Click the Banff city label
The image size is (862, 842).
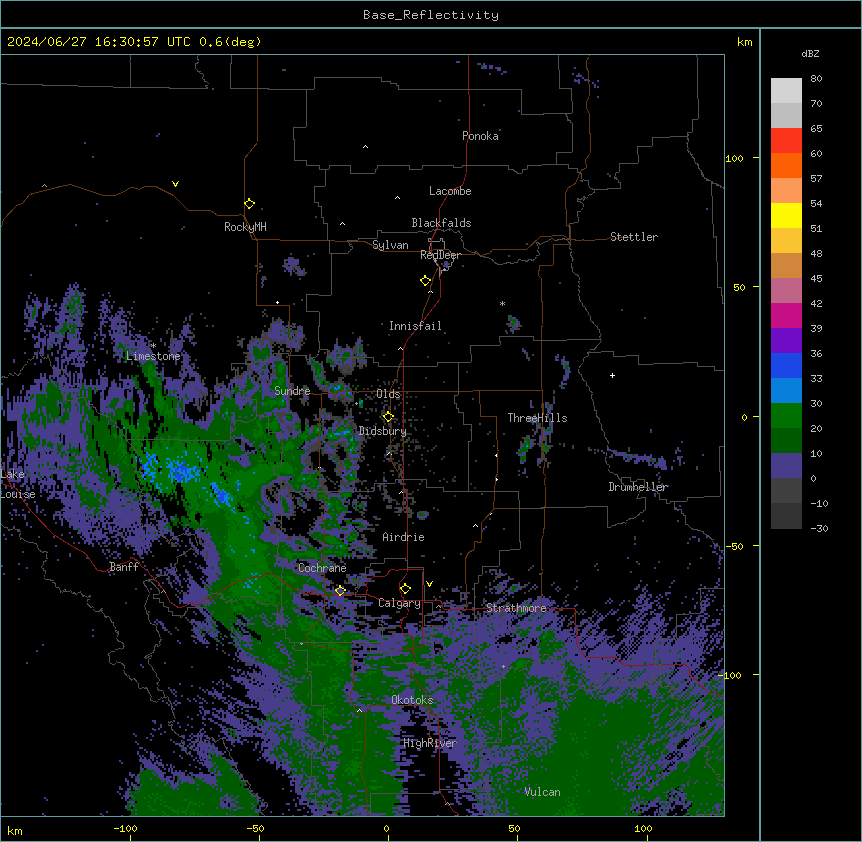(124, 567)
